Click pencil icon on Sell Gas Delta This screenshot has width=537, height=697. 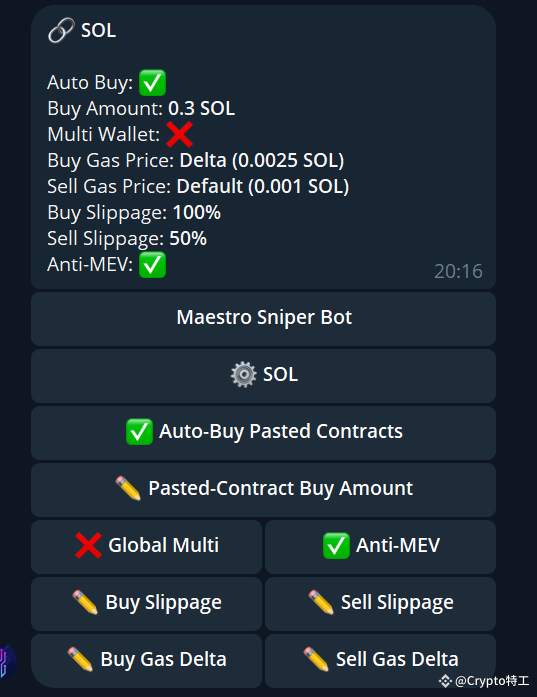pos(316,659)
